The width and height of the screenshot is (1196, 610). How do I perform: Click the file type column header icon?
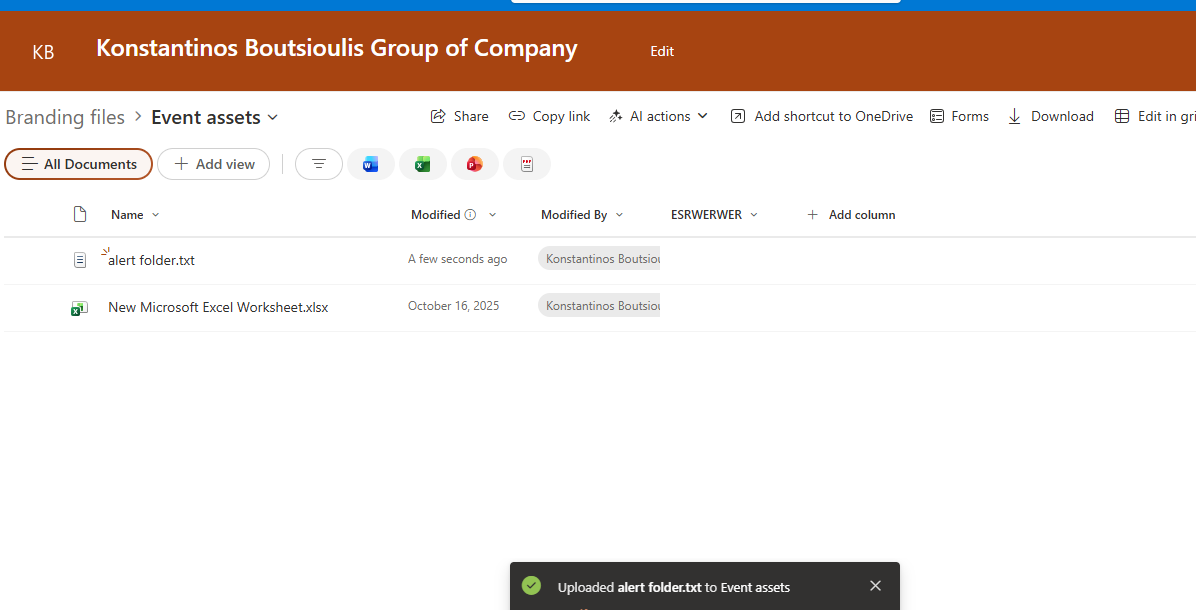80,214
